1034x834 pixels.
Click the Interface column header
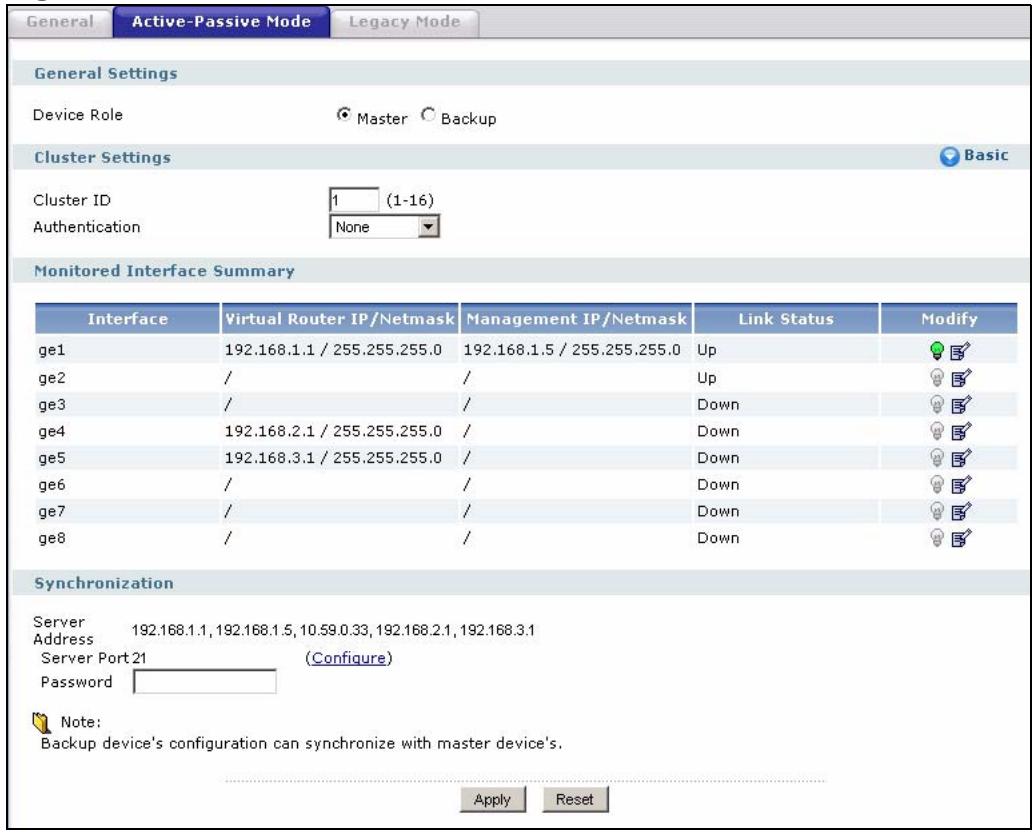[127, 319]
